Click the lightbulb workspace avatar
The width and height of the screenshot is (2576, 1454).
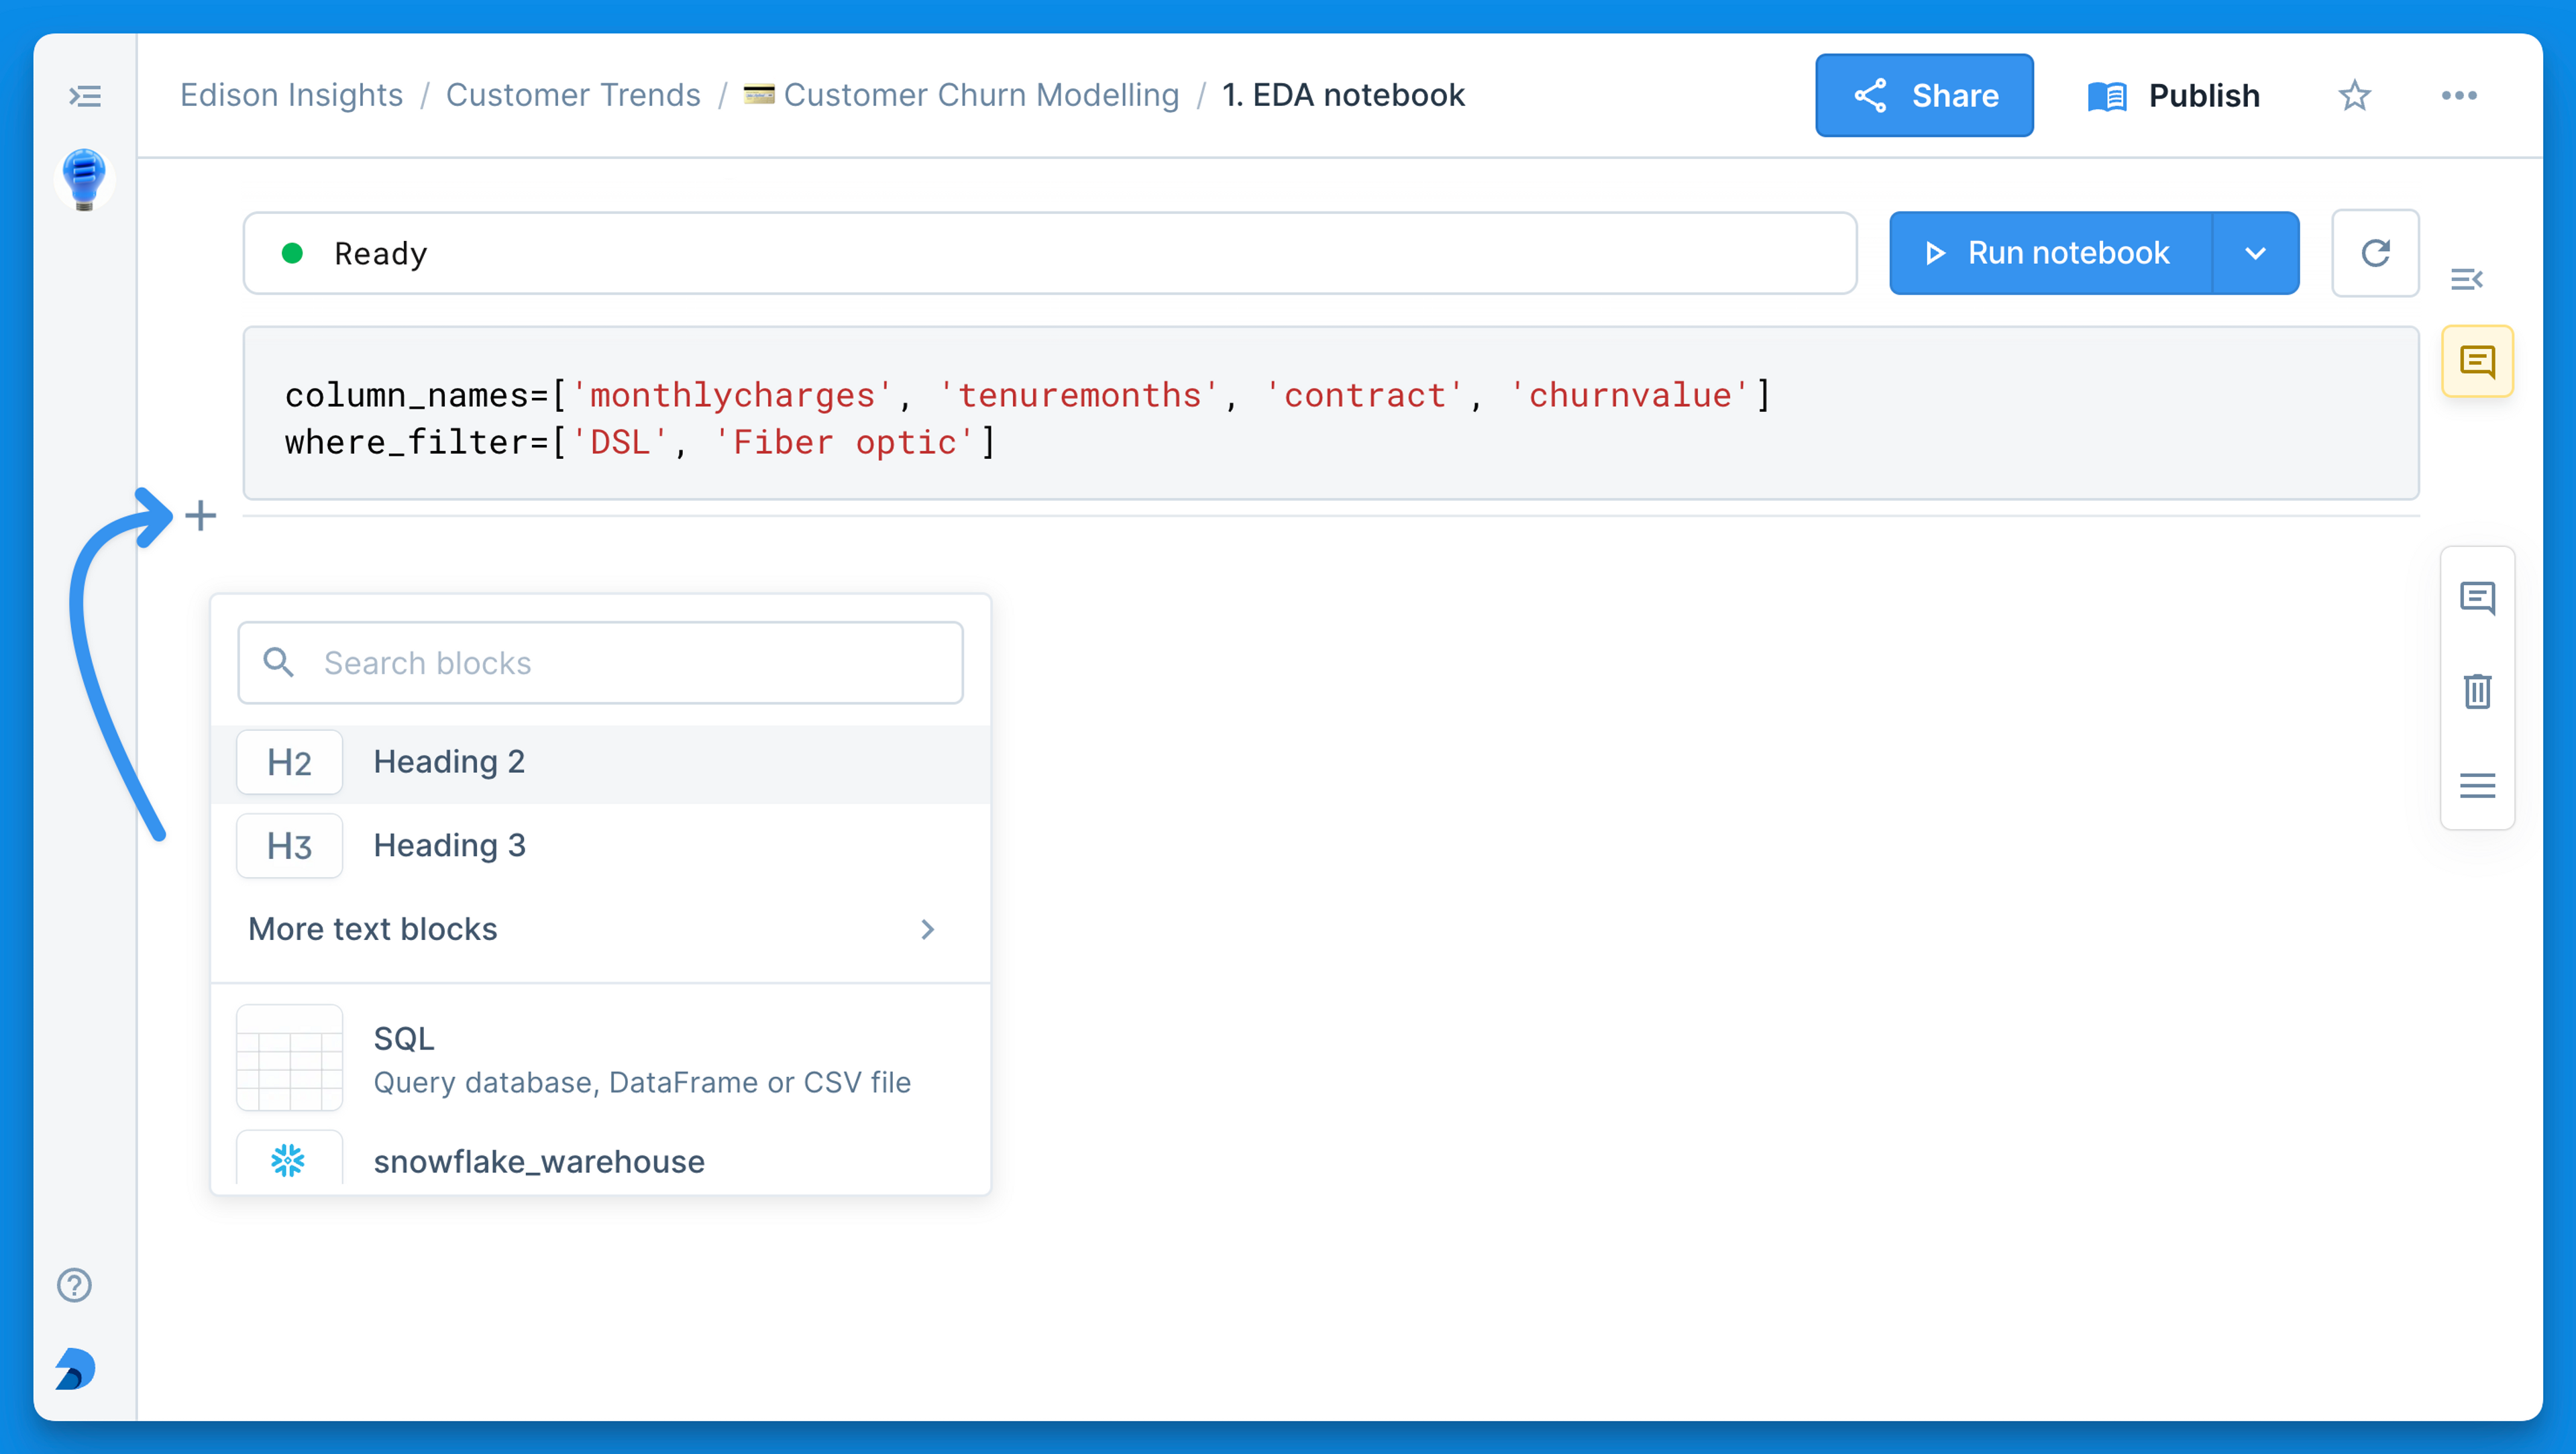pos(85,180)
